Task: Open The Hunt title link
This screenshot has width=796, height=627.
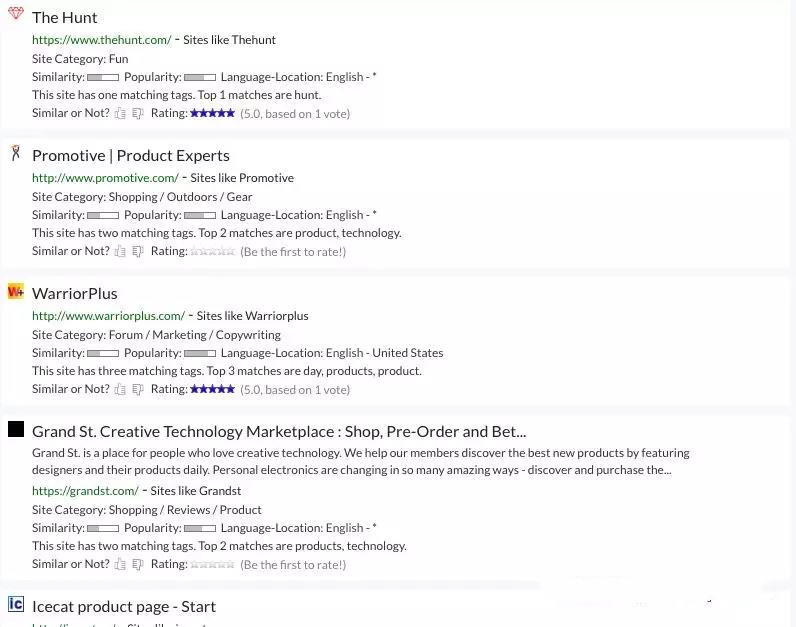Action: [x=64, y=18]
